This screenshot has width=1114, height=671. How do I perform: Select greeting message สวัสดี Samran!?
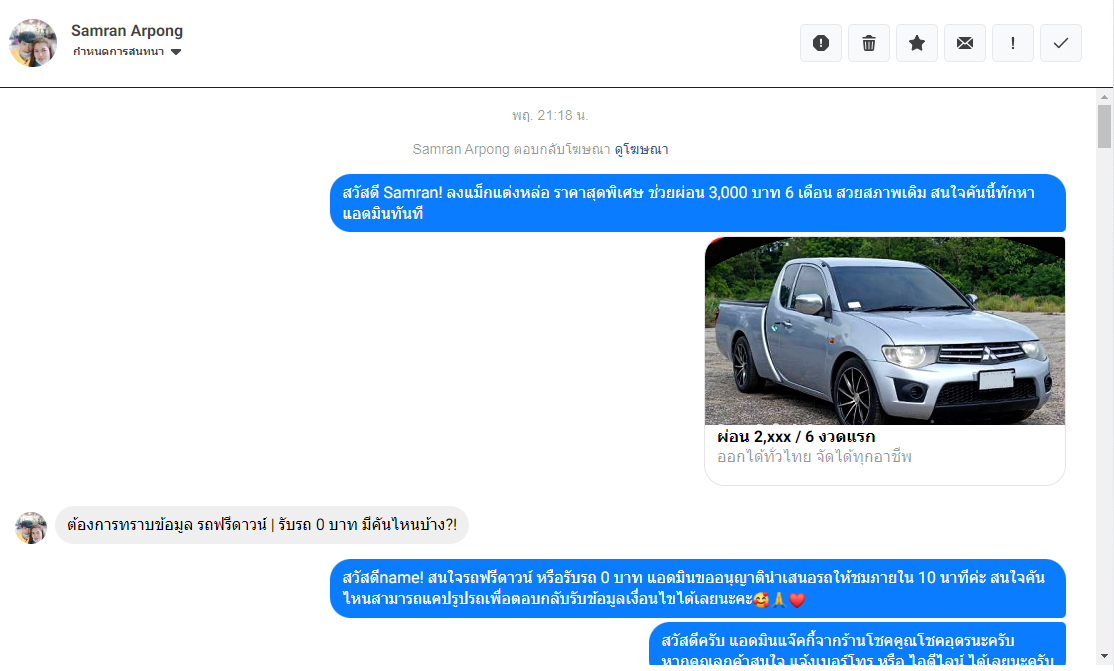point(698,203)
